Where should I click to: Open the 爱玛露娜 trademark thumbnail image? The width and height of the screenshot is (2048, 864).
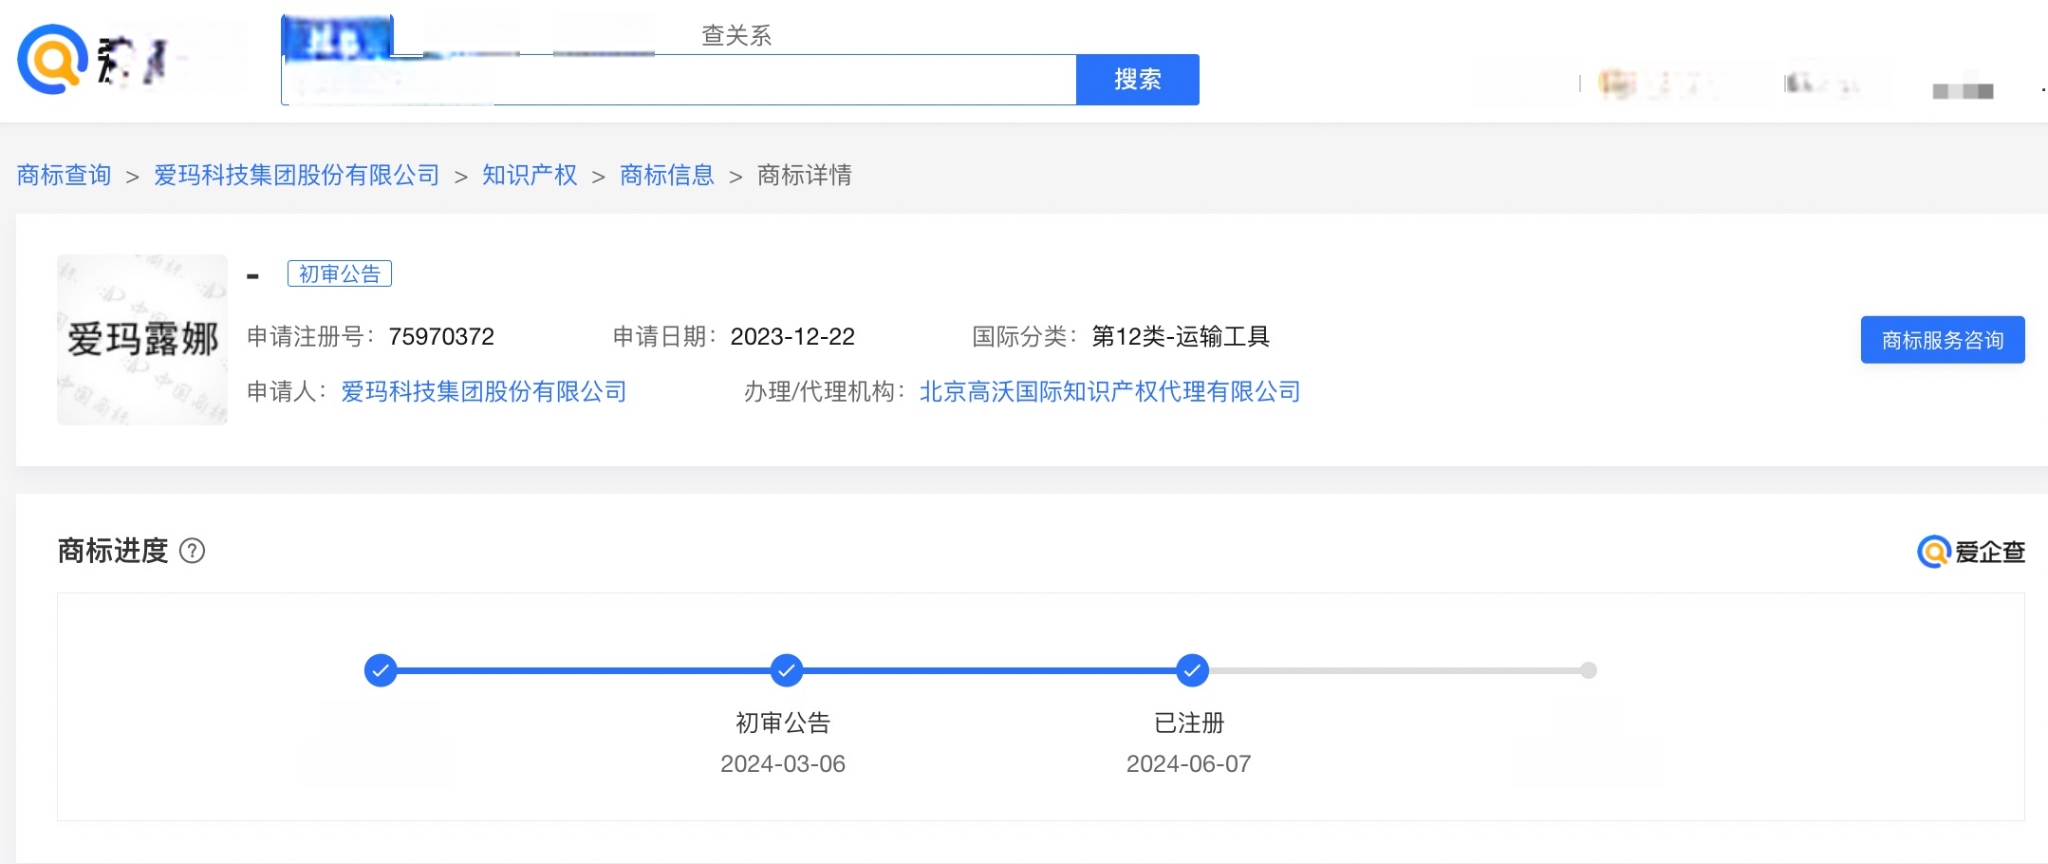tap(142, 339)
